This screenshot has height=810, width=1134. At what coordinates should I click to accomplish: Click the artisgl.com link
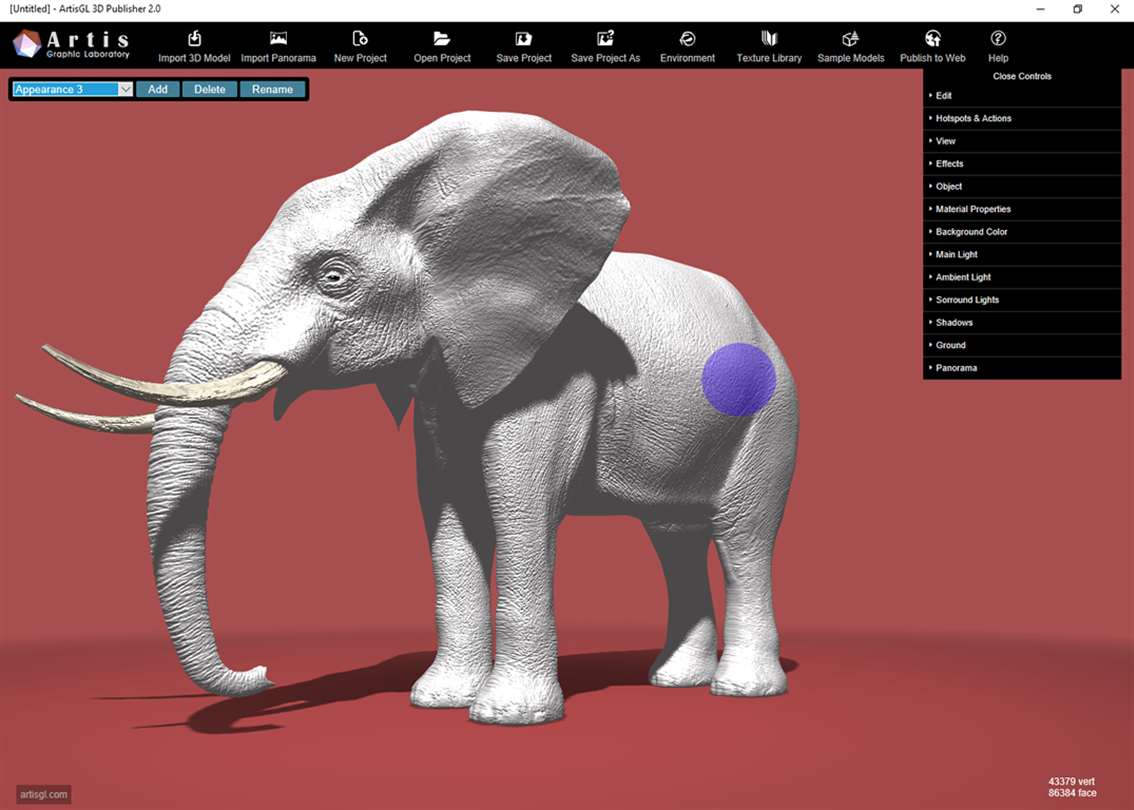pyautogui.click(x=43, y=794)
